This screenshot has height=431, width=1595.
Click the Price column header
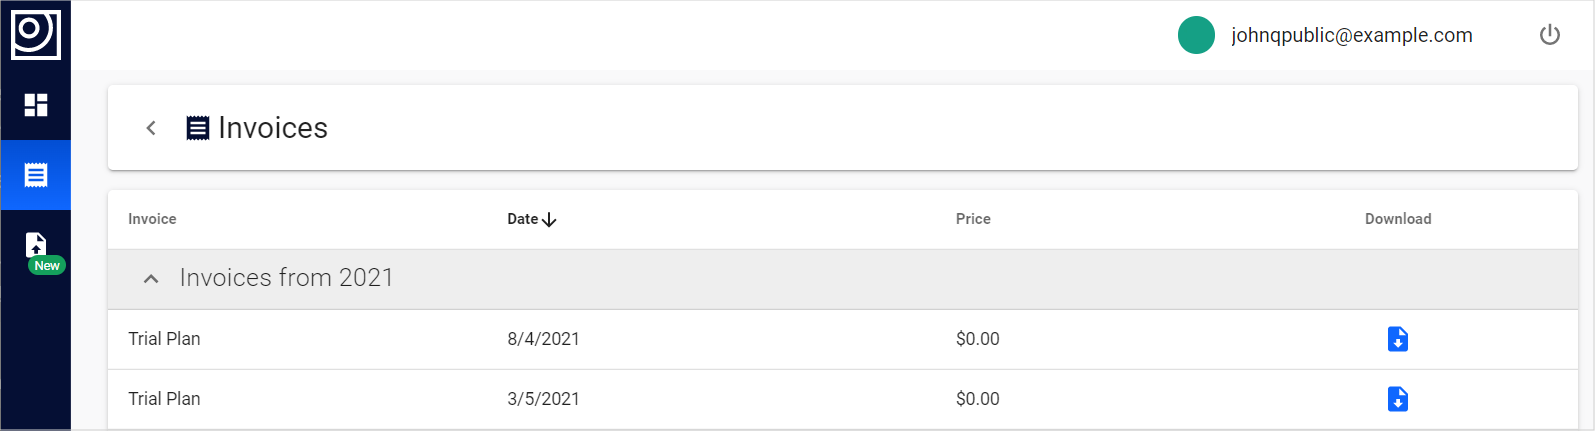tap(973, 219)
